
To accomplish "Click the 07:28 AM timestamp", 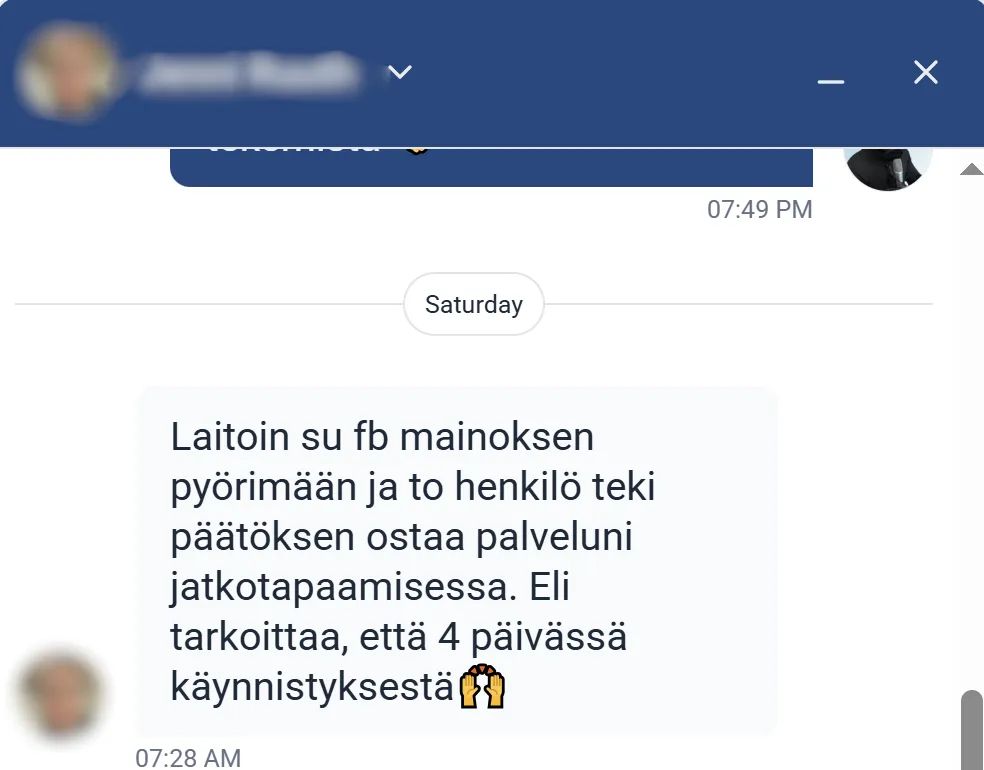I will [188, 758].
